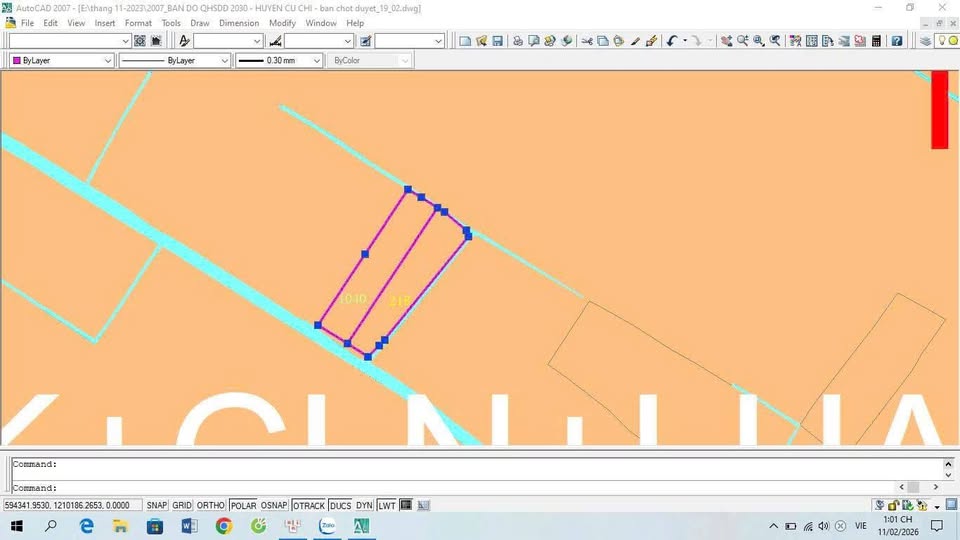This screenshot has width=960, height=540.
Task: Open the QuickCalc calculator icon
Action: 877,41
